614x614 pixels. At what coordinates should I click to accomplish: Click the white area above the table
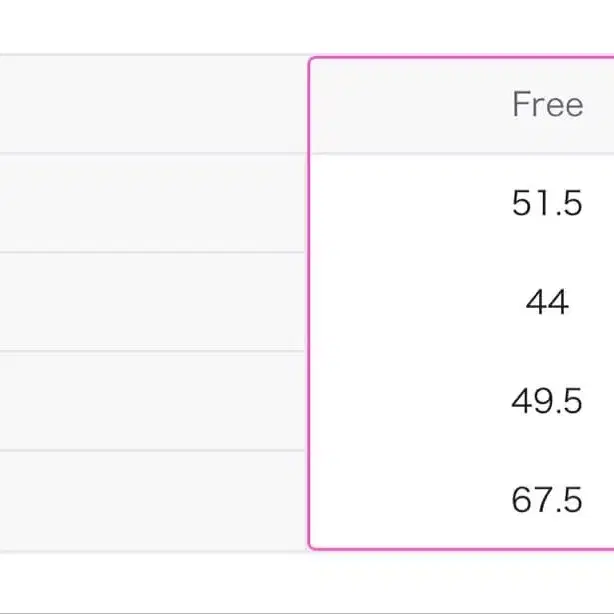(x=300, y=25)
